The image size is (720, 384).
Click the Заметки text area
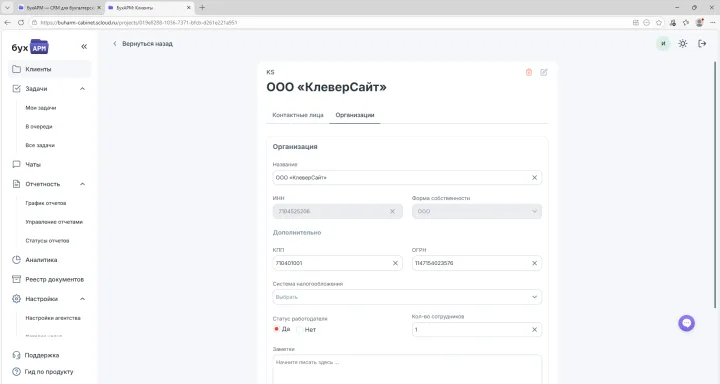[x=407, y=369]
